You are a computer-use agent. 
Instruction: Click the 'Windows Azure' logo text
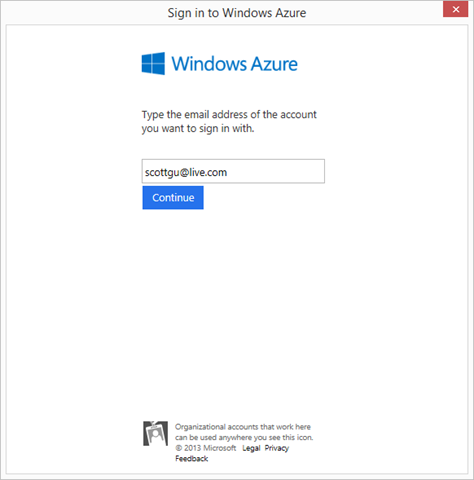234,64
